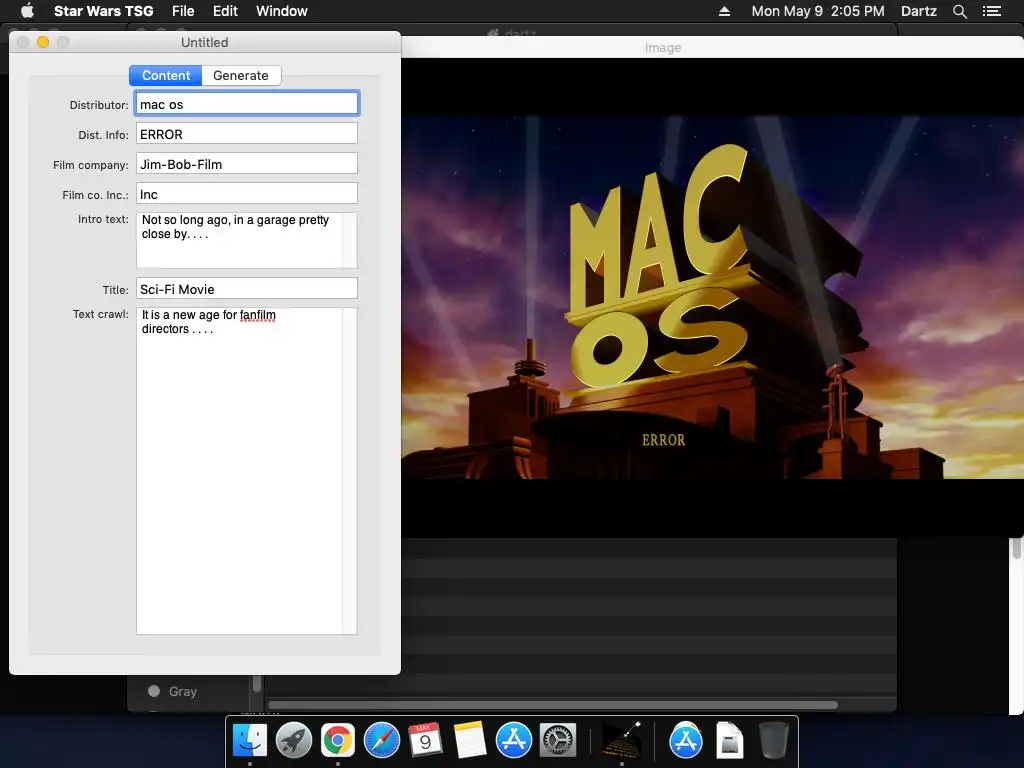Screen dimensions: 1024x768
Task: Click Film company field with Jim-Bob-Film
Action: pos(247,164)
